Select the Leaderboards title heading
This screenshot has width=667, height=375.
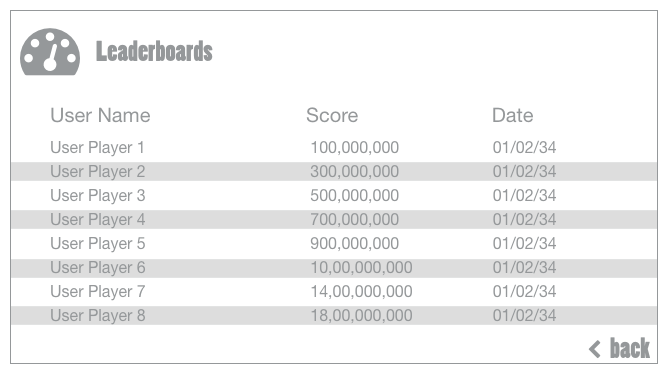(x=154, y=51)
